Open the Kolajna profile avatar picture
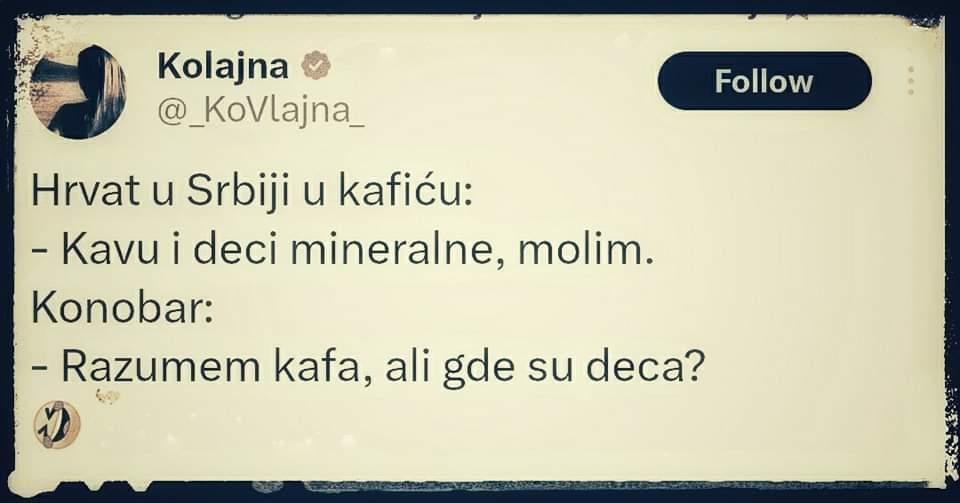 tap(78, 92)
